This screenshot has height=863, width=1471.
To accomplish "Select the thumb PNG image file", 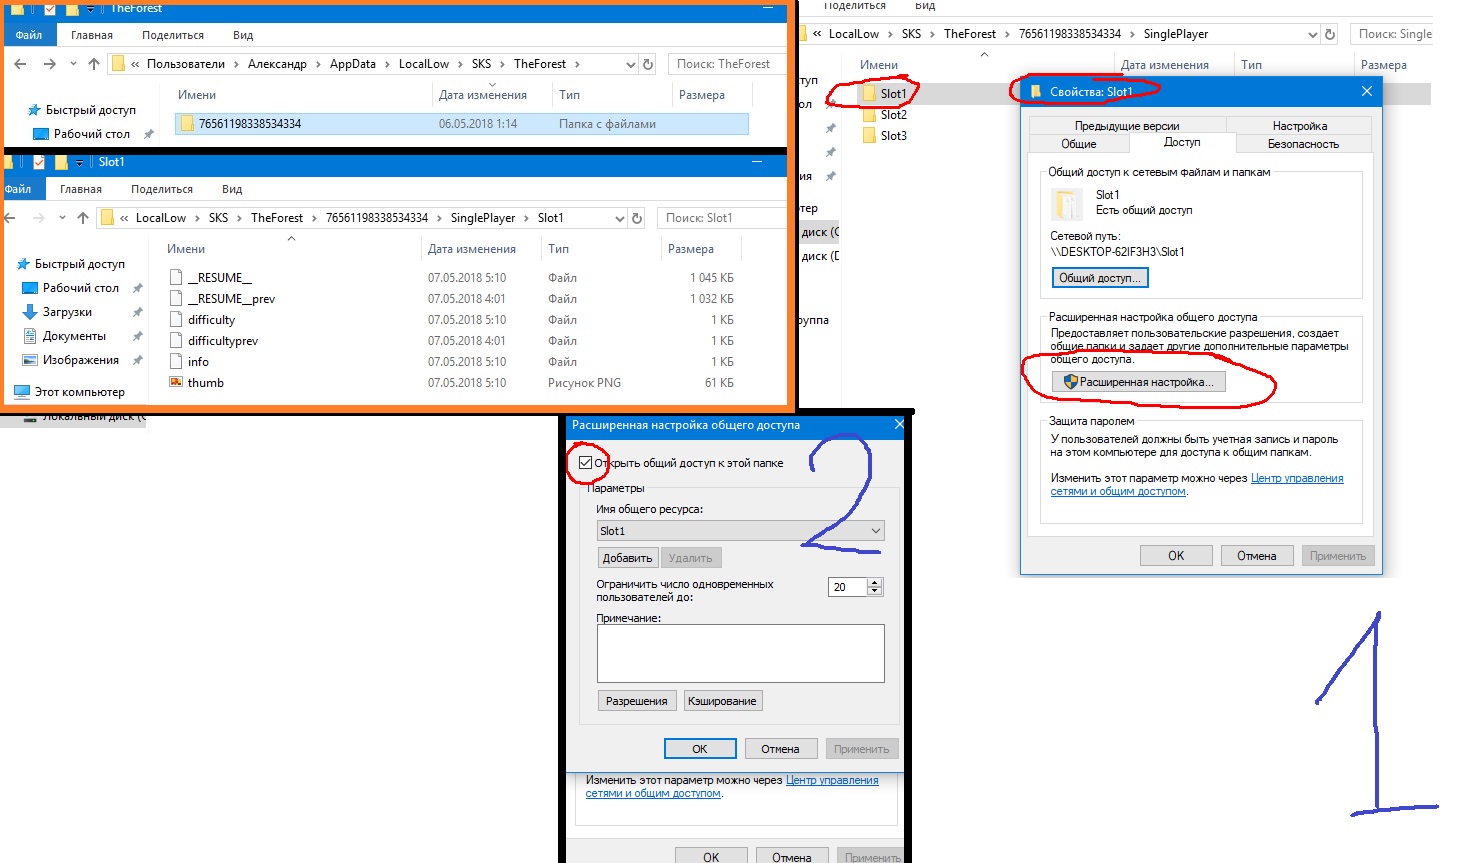I will [x=205, y=383].
